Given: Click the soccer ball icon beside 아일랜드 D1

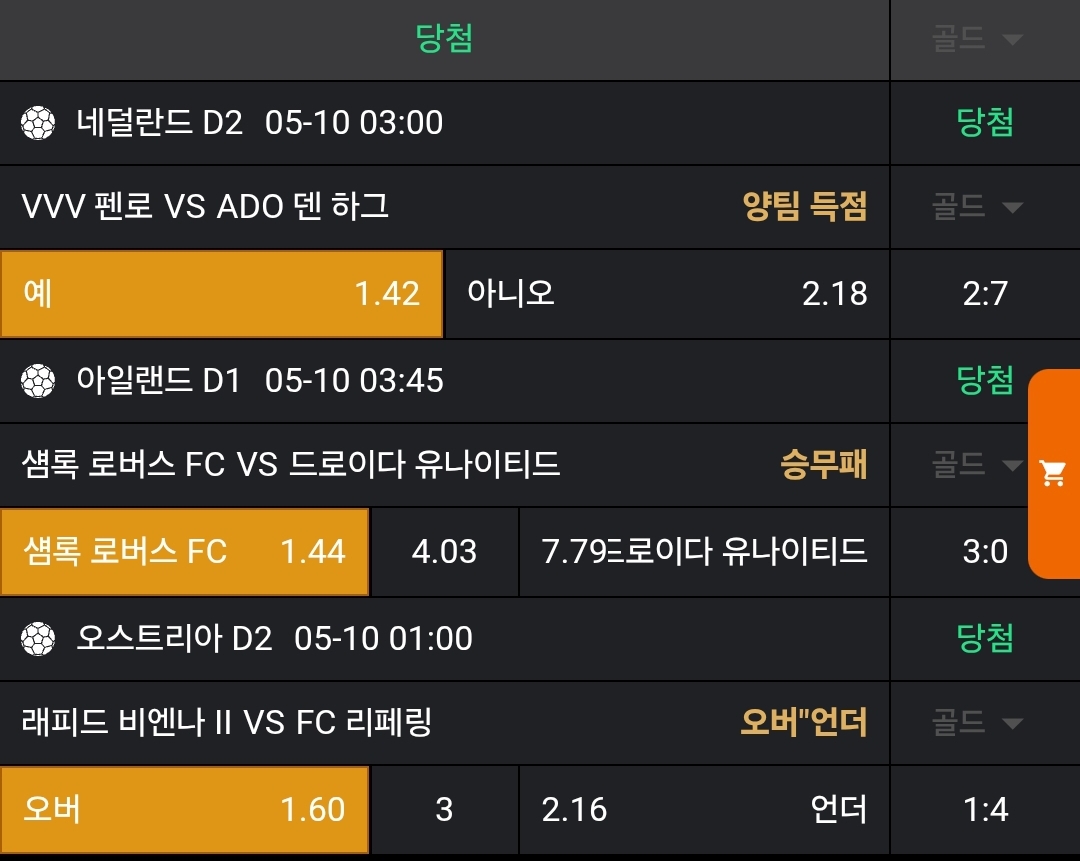Looking at the screenshot, I should (38, 381).
